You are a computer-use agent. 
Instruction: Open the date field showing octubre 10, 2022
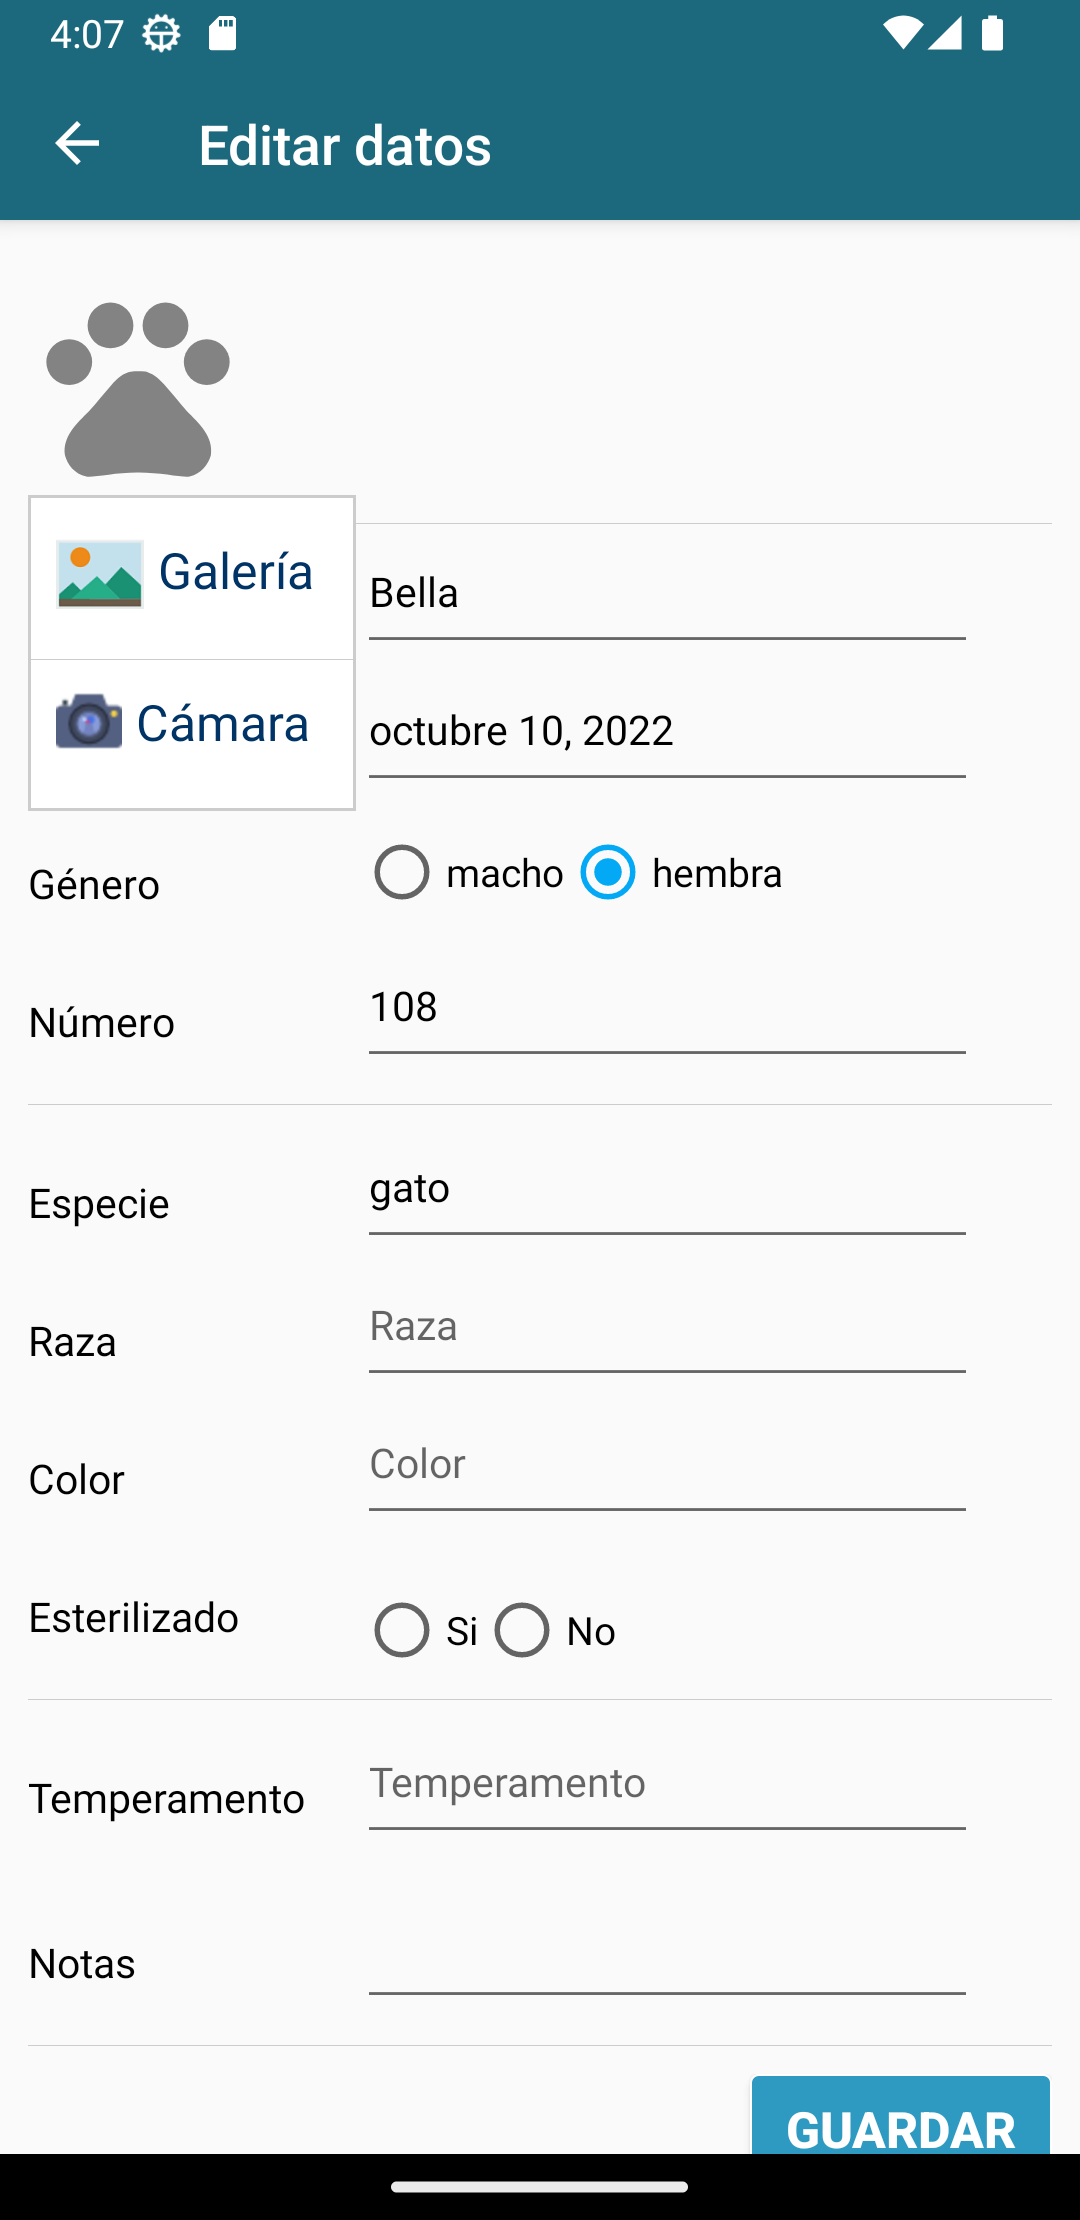pyautogui.click(x=667, y=732)
